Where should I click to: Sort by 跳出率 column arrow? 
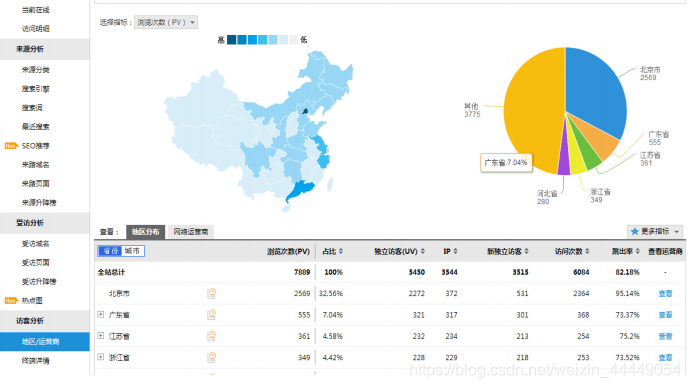click(637, 251)
